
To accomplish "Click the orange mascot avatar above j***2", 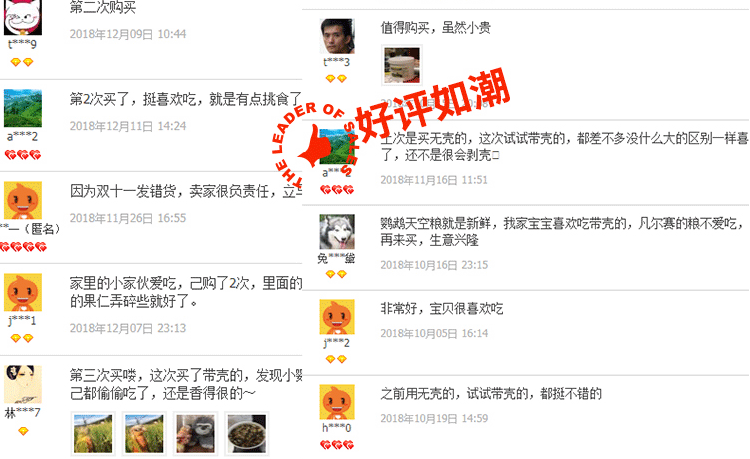I will coord(337,317).
